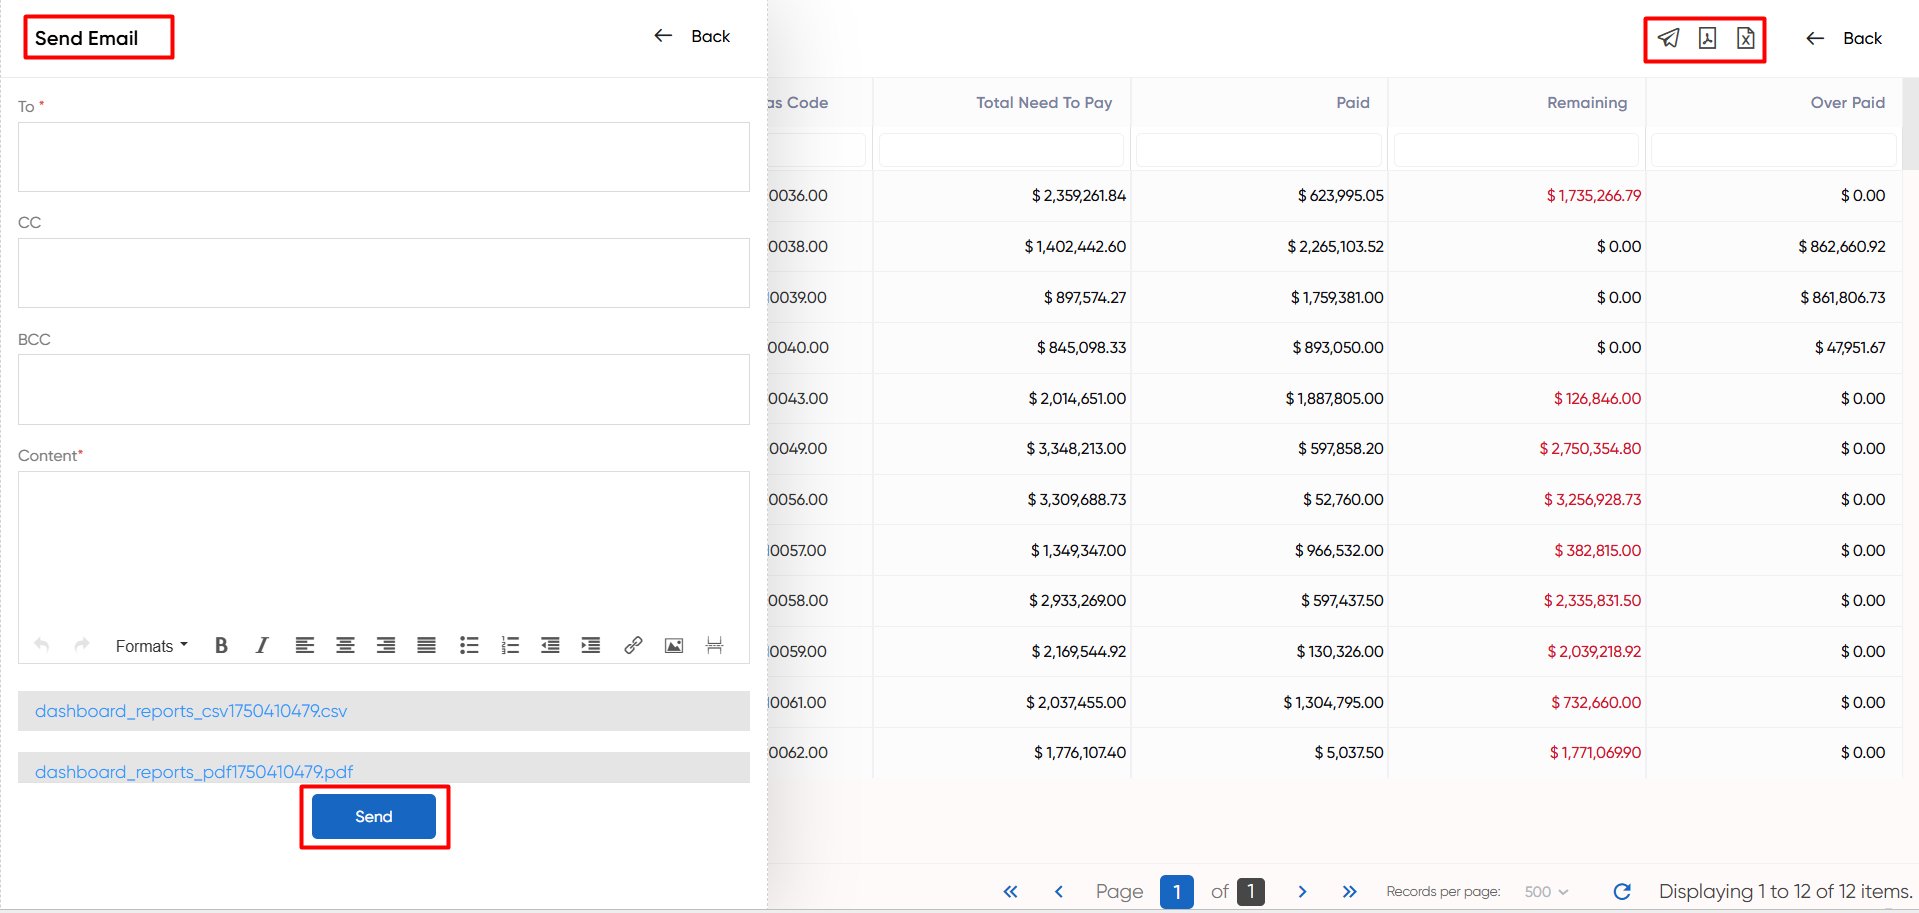Select remaining value $ 2,335,831.50
Image resolution: width=1919 pixels, height=913 pixels.
(x=1592, y=600)
